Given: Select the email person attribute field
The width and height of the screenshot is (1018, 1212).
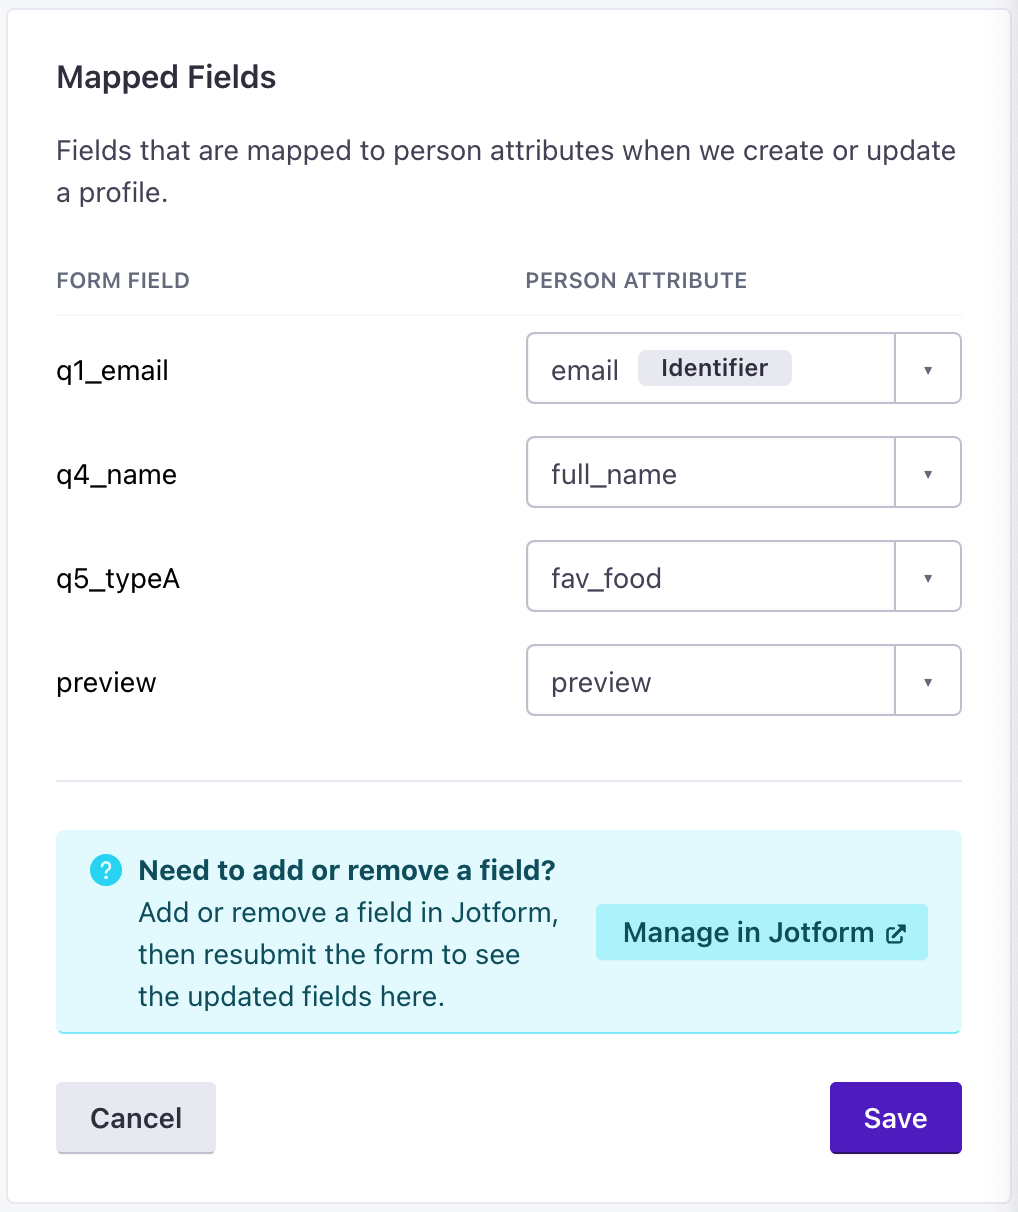Looking at the screenshot, I should 710,369.
